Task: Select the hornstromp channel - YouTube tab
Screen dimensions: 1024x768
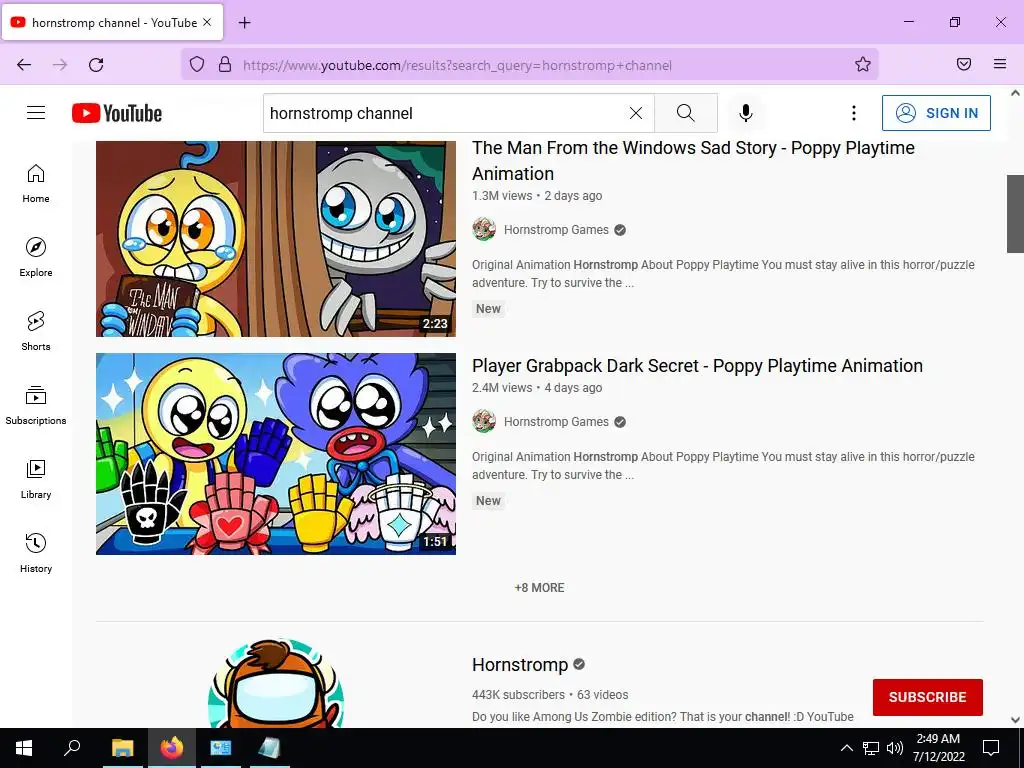Action: tap(114, 22)
